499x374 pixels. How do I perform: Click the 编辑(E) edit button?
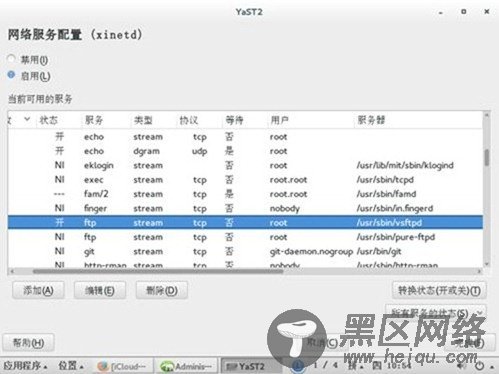[100, 290]
